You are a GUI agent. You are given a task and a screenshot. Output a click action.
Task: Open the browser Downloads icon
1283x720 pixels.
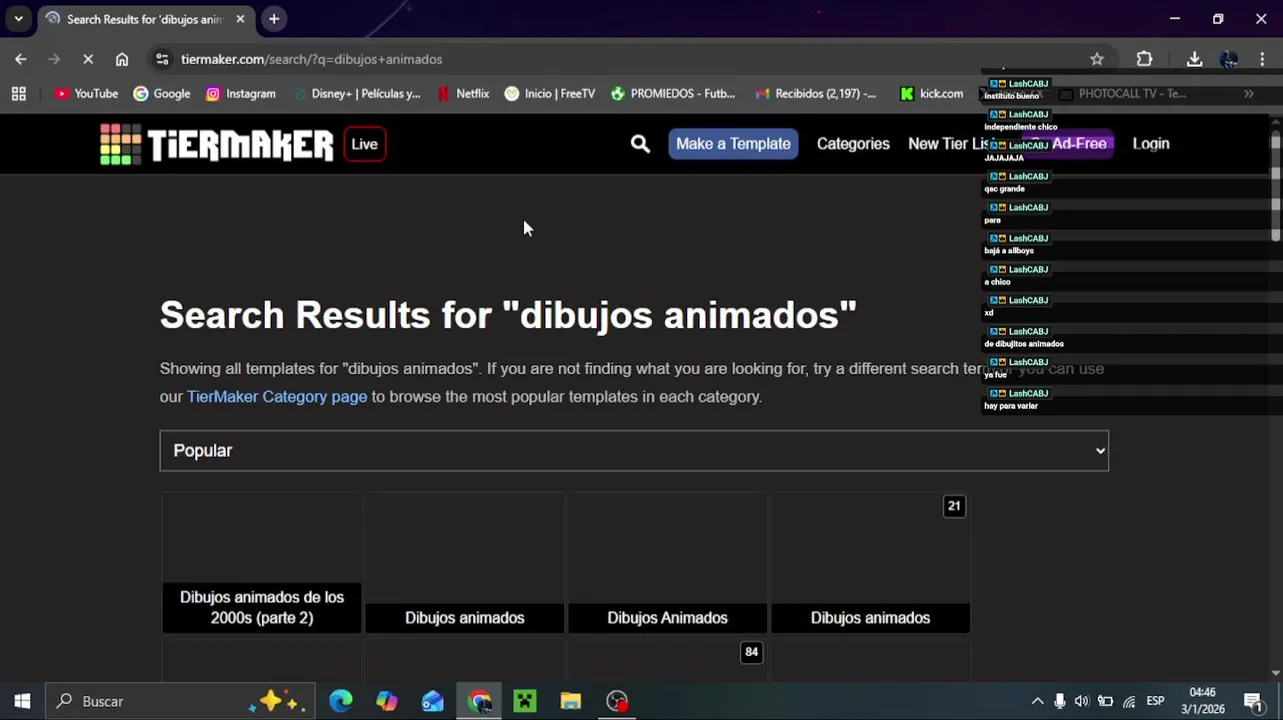point(1194,59)
